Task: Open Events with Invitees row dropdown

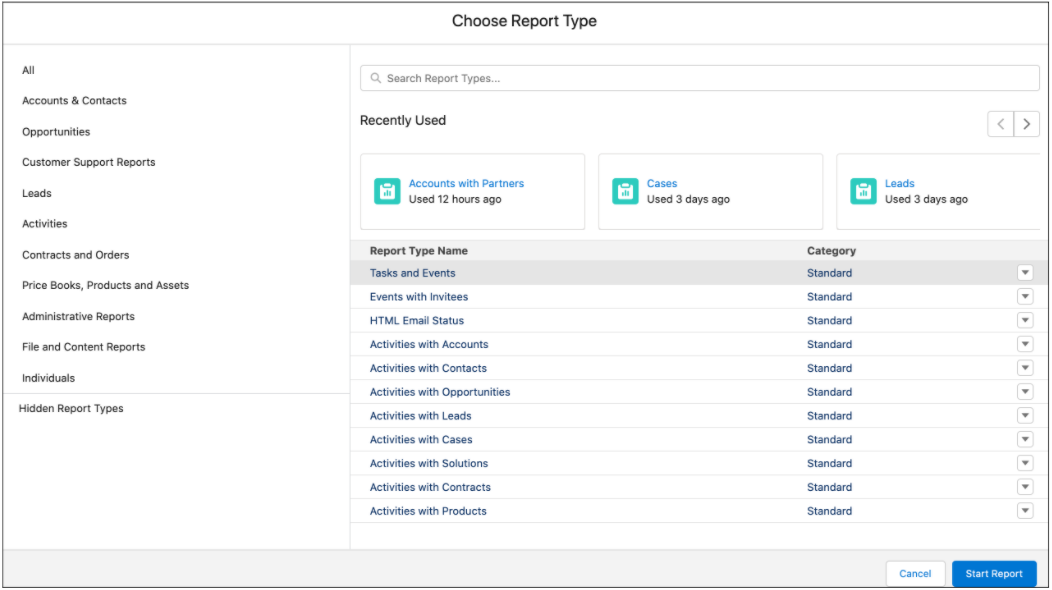Action: [x=1025, y=297]
